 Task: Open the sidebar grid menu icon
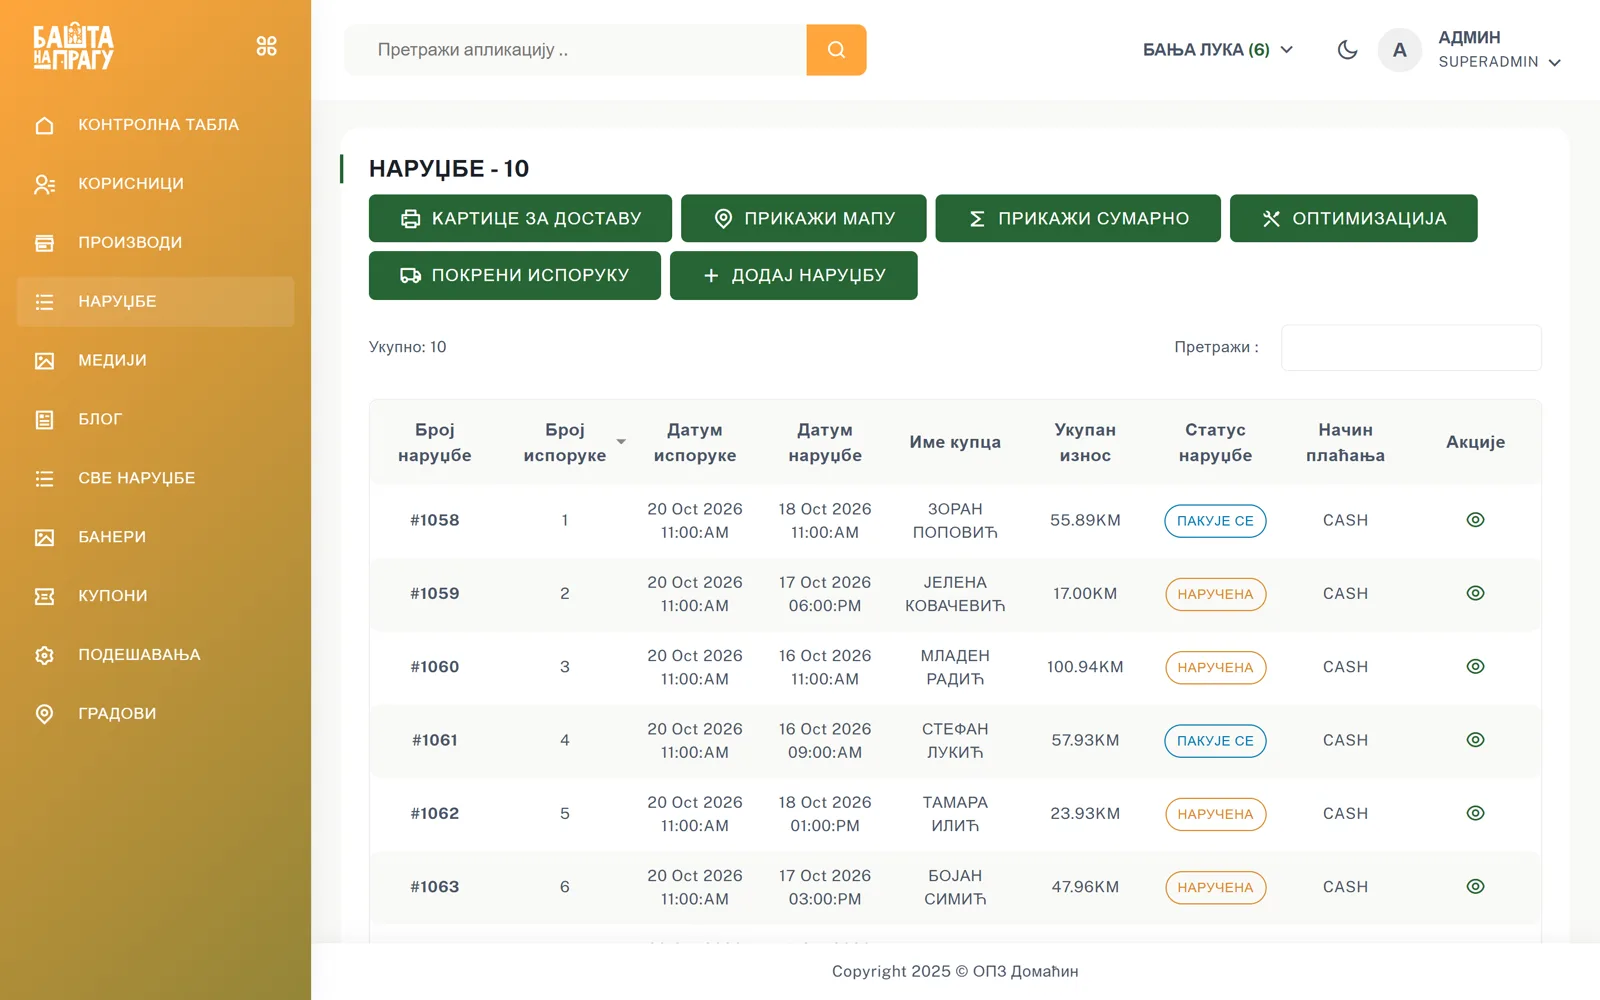[266, 46]
